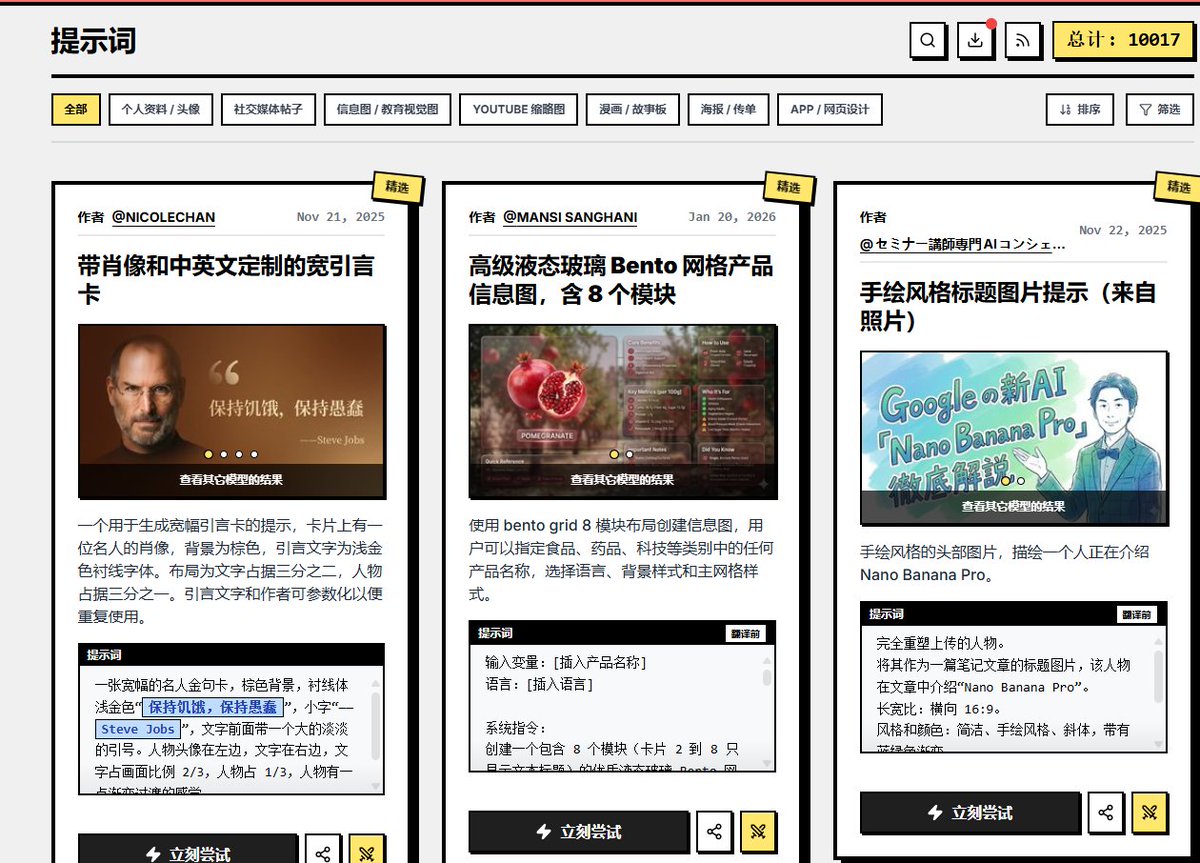This screenshot has height=863, width=1200.
Task: Click the date Nov 22, 2025
Action: pos(1123,230)
